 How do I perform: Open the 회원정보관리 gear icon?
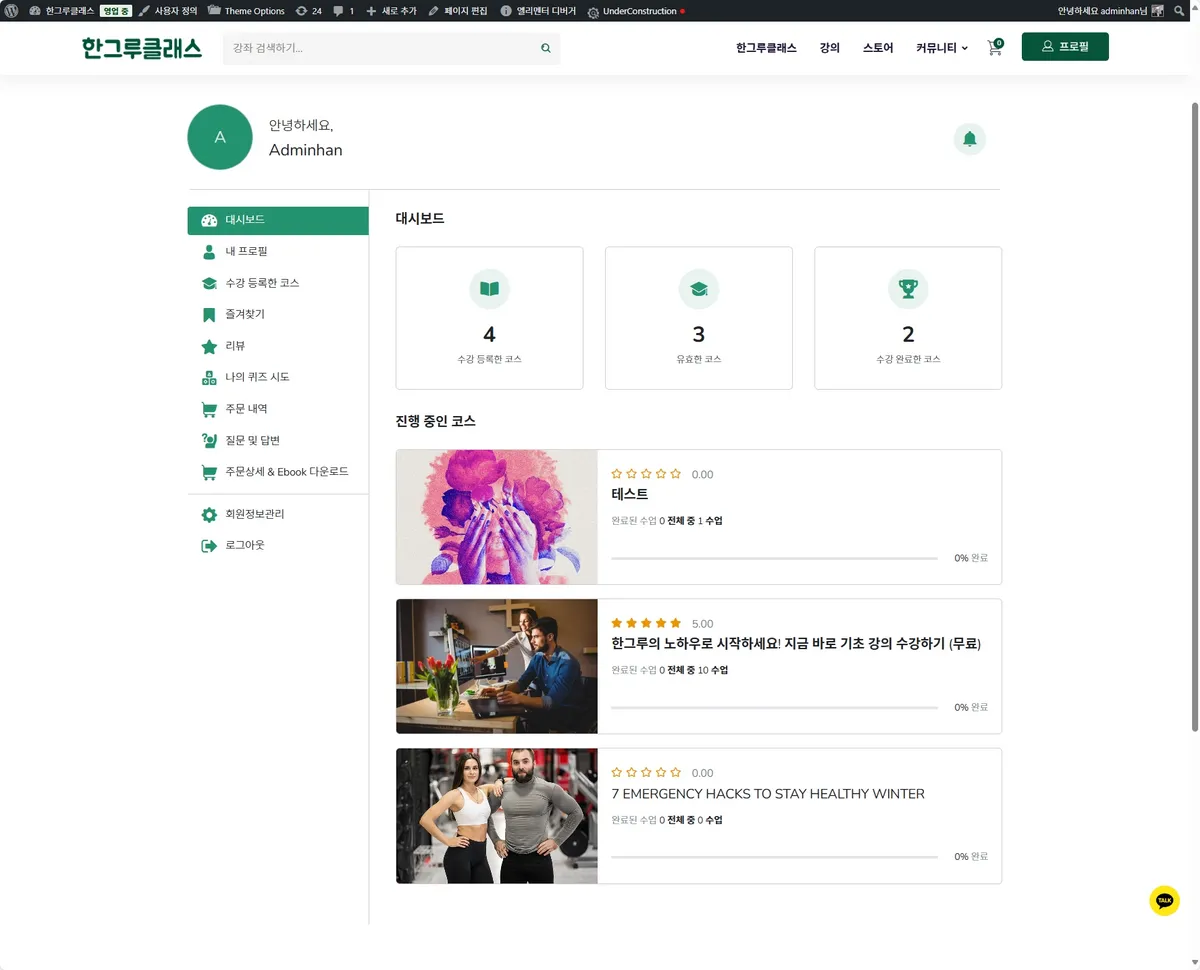click(x=208, y=514)
